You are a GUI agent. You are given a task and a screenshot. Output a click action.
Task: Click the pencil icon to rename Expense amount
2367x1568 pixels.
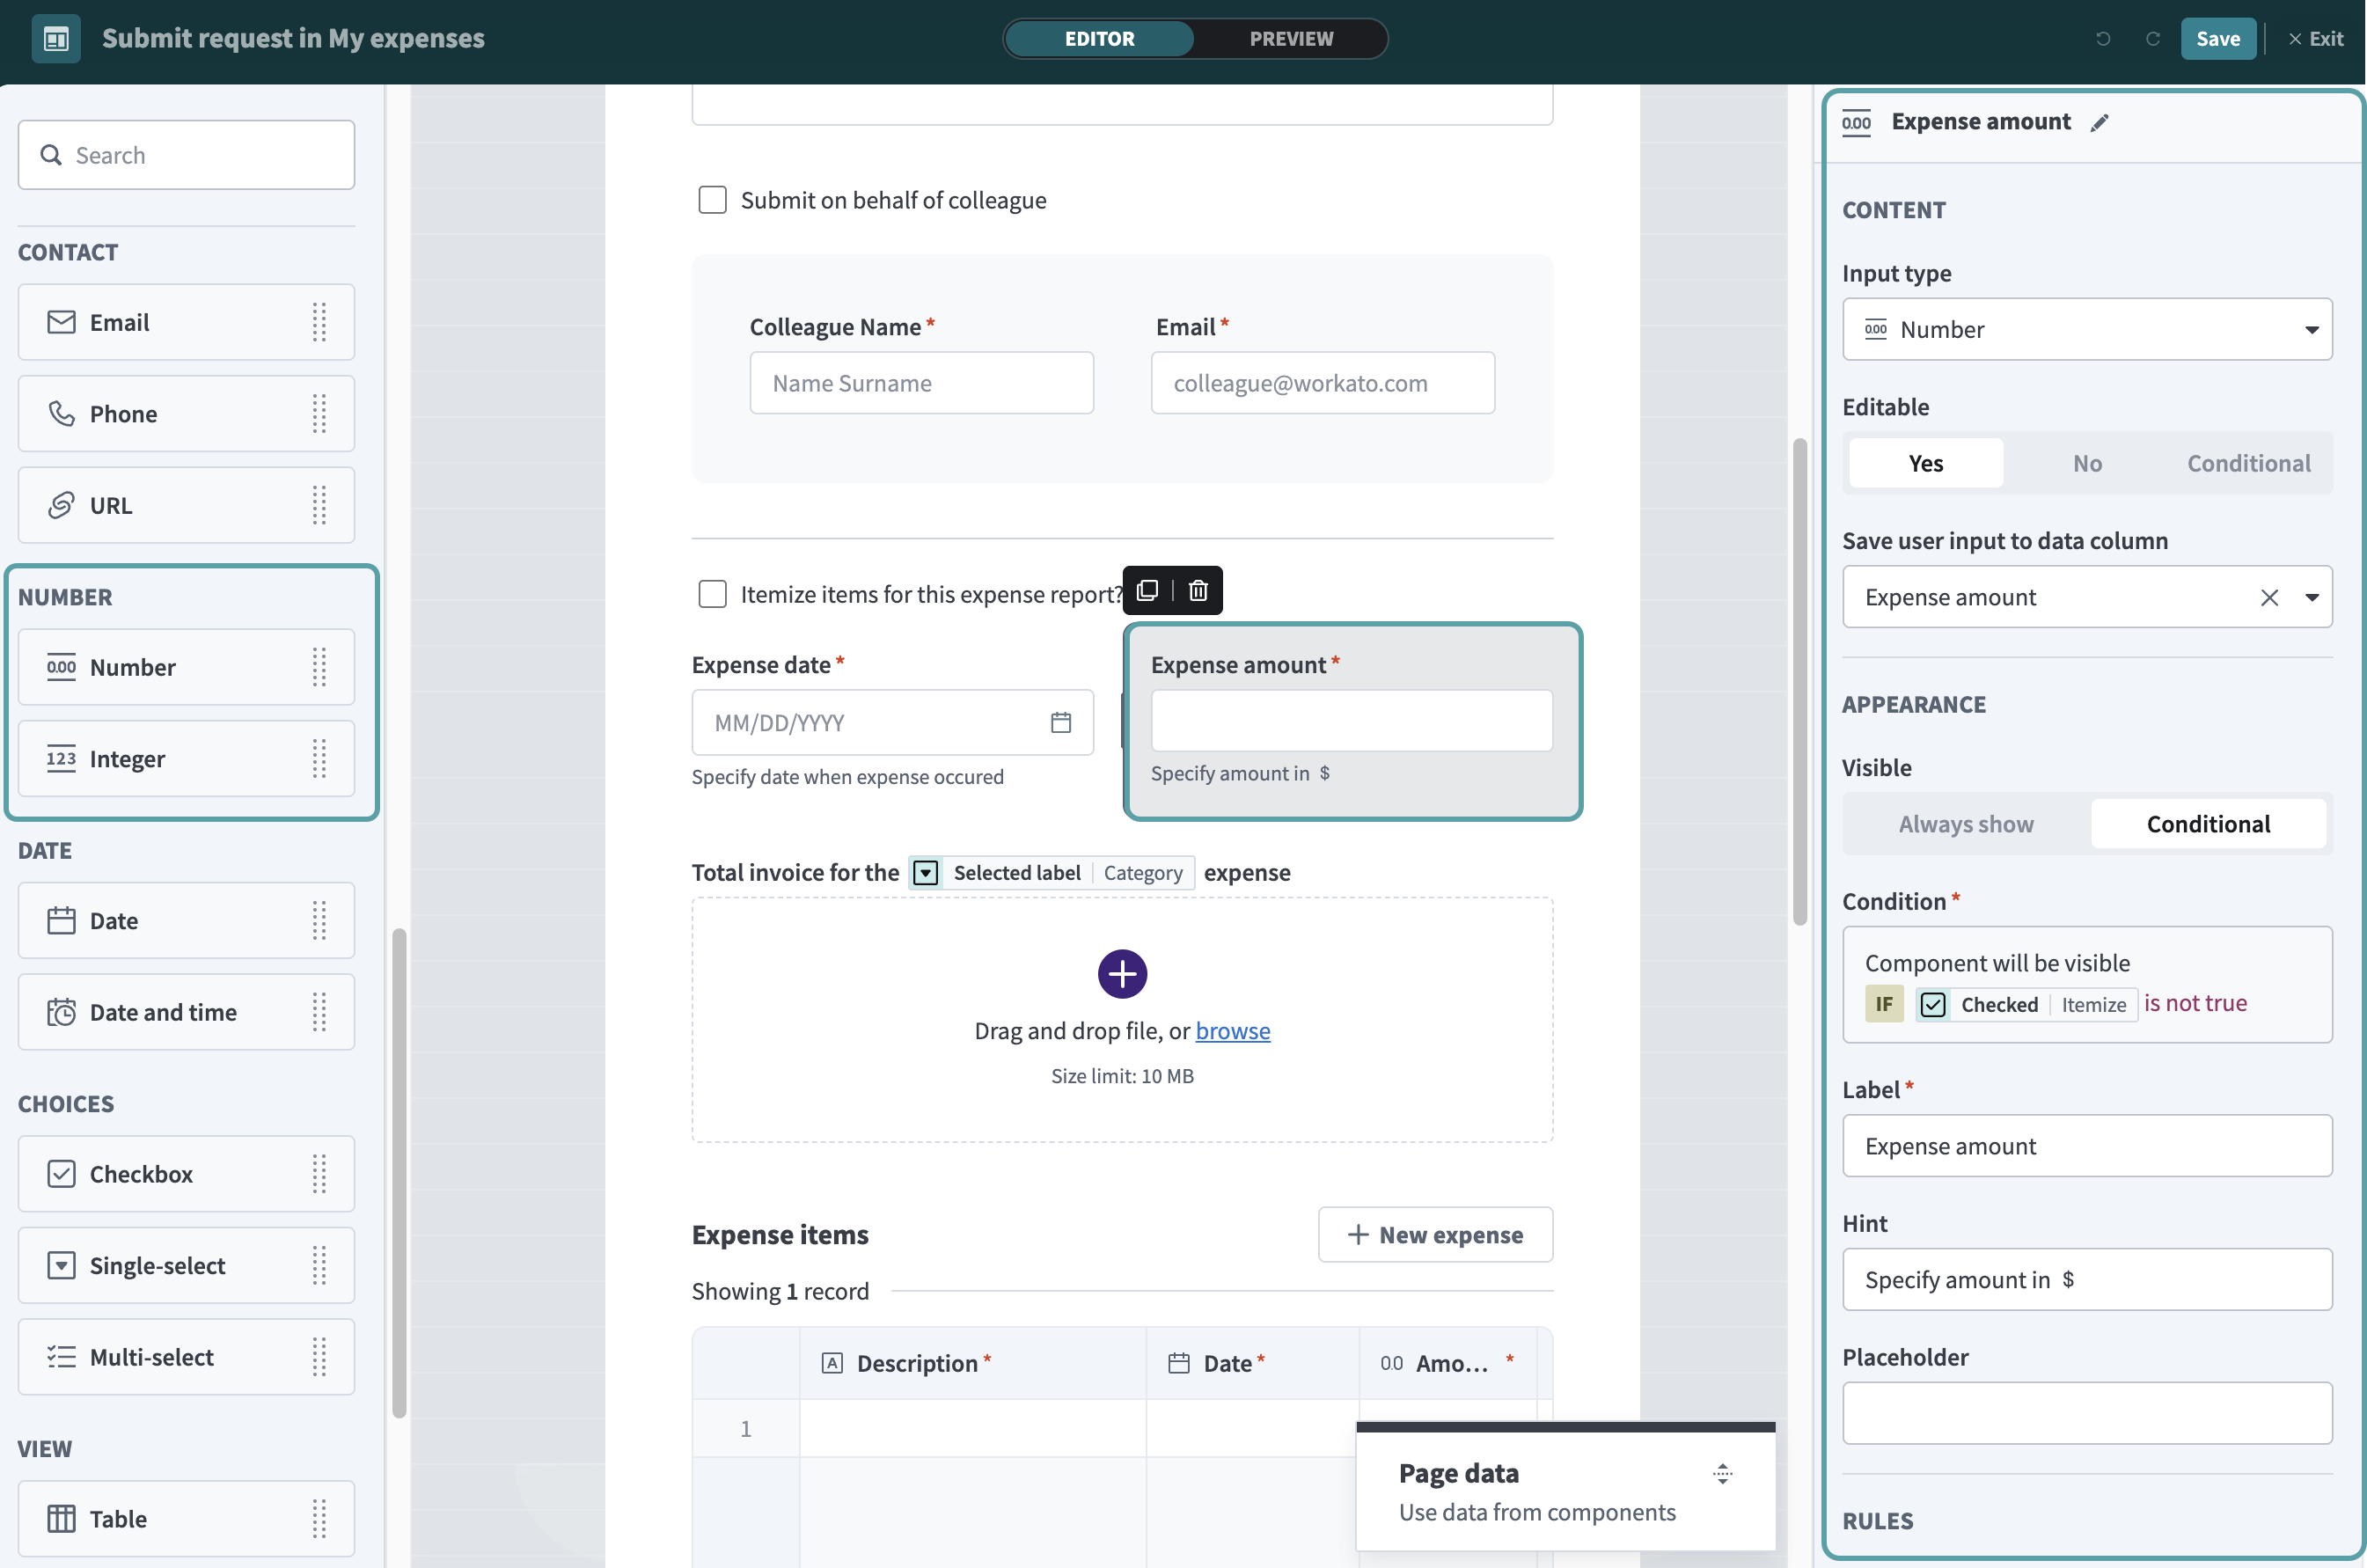pyautogui.click(x=2099, y=122)
